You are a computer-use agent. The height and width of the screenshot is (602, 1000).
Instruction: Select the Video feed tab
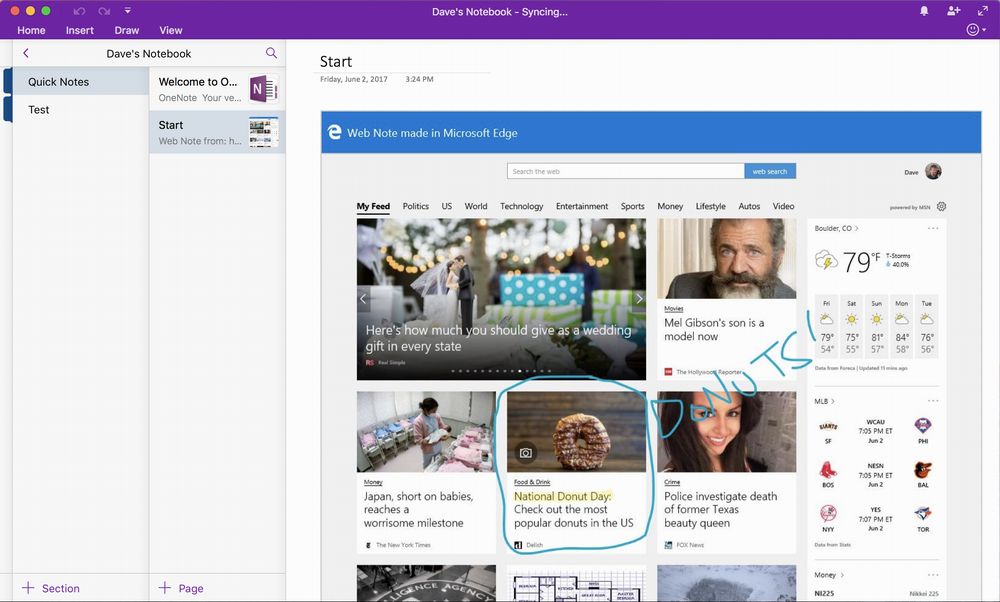pyautogui.click(x=784, y=207)
